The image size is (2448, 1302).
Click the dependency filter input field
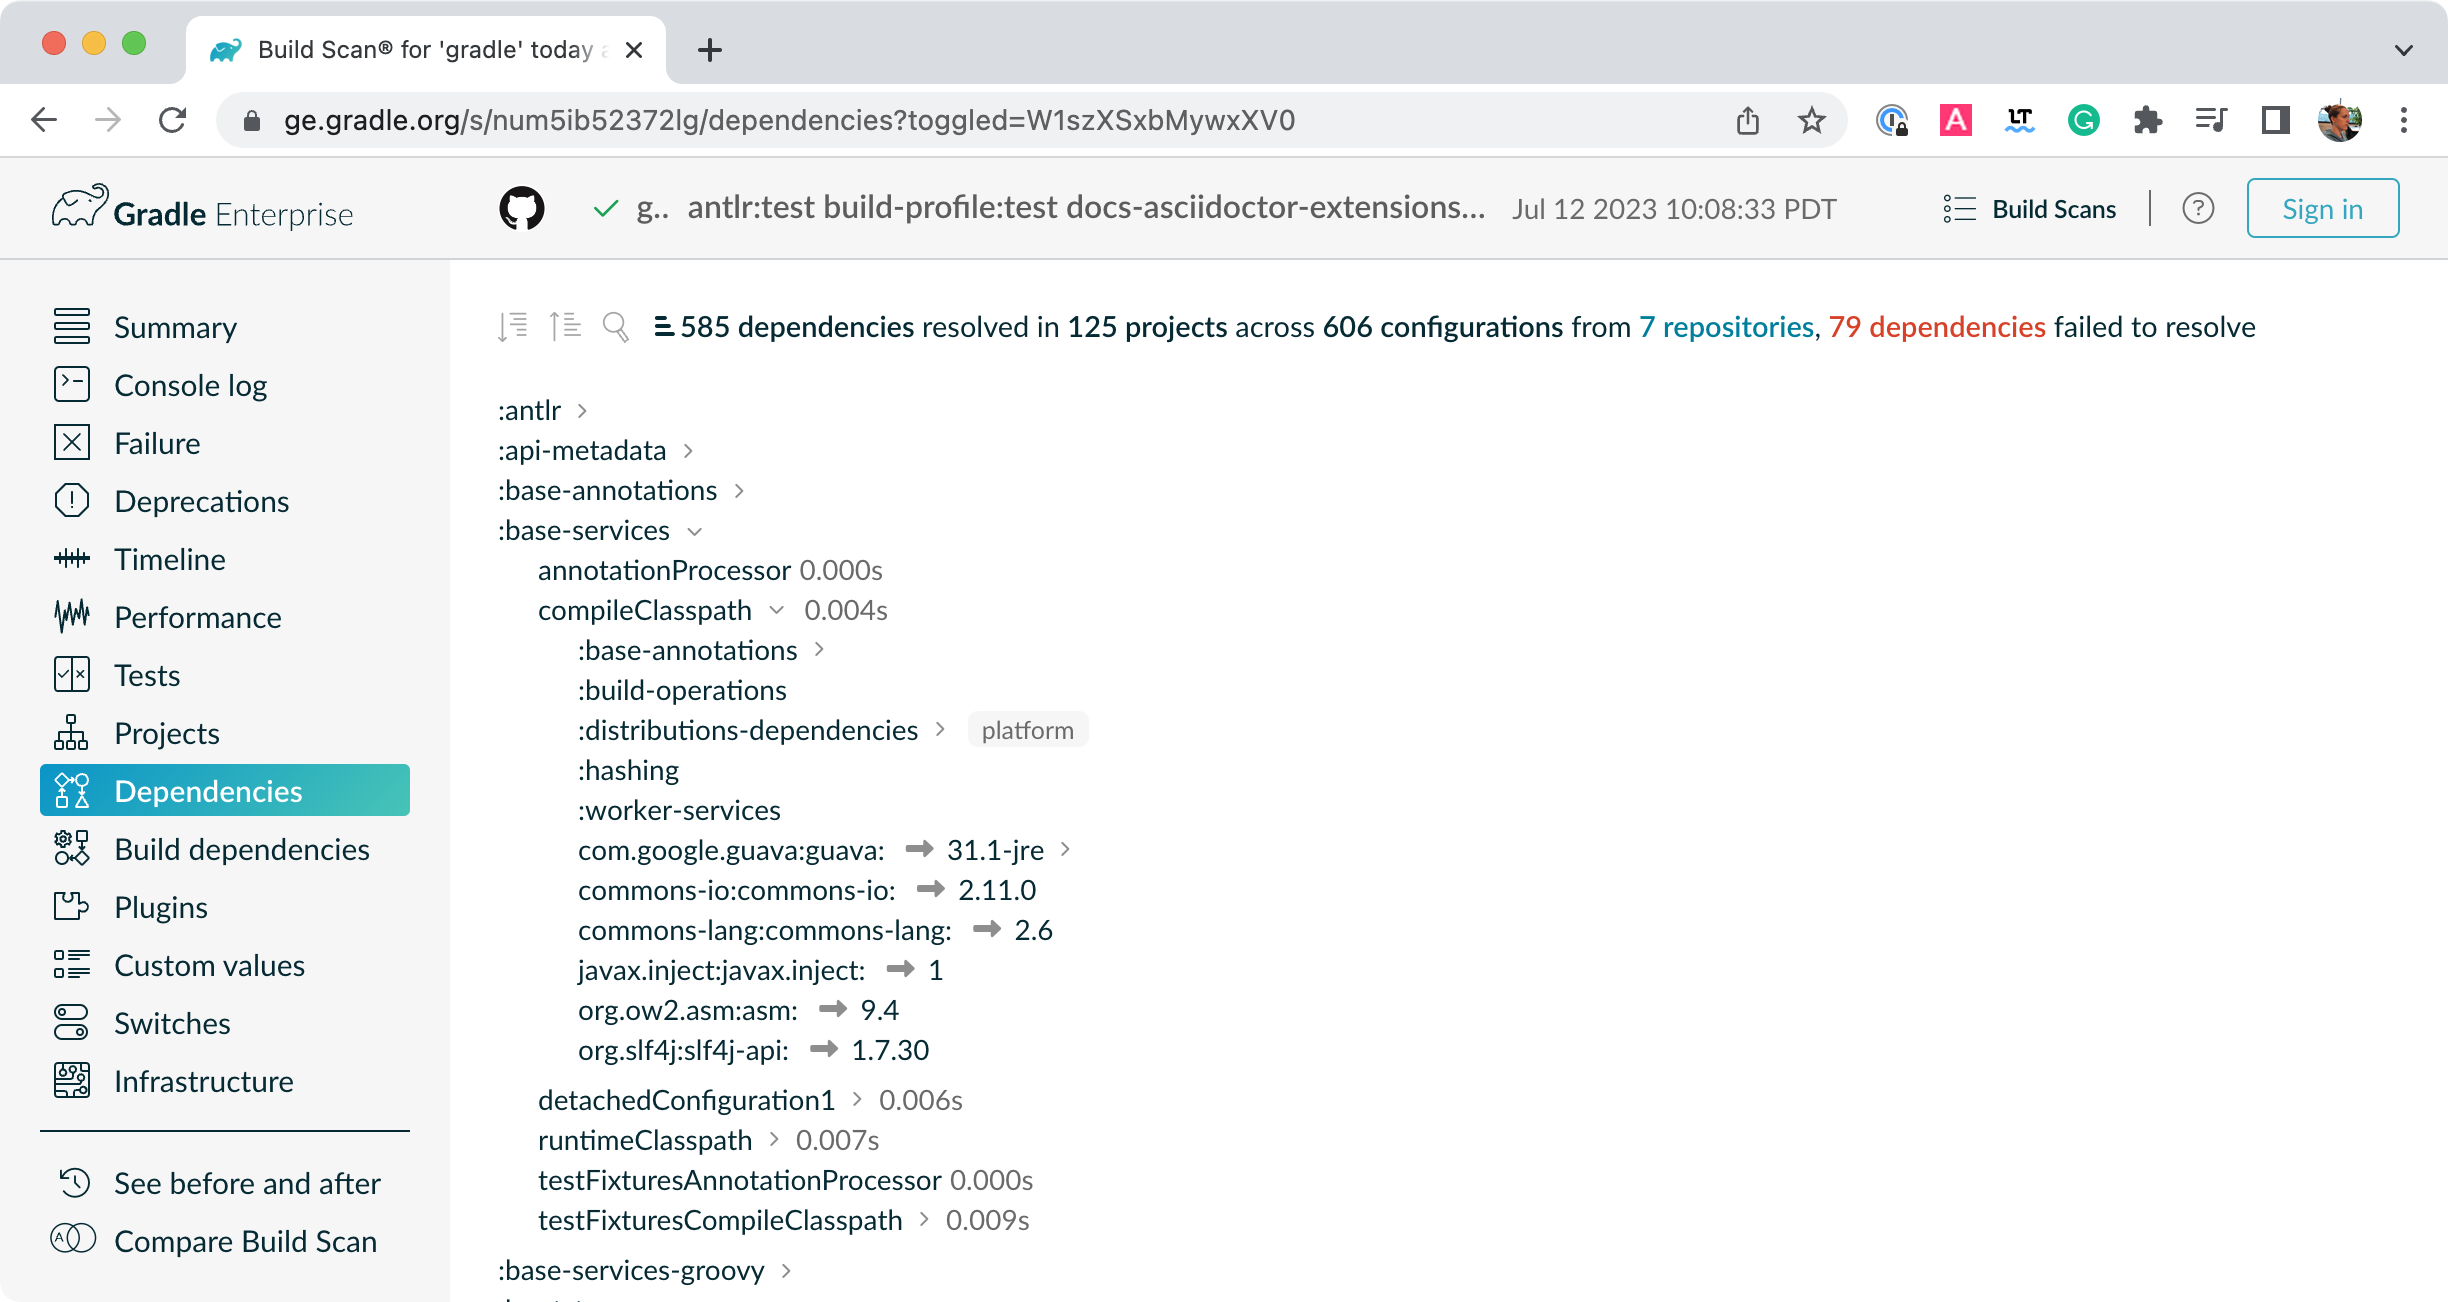(x=615, y=327)
